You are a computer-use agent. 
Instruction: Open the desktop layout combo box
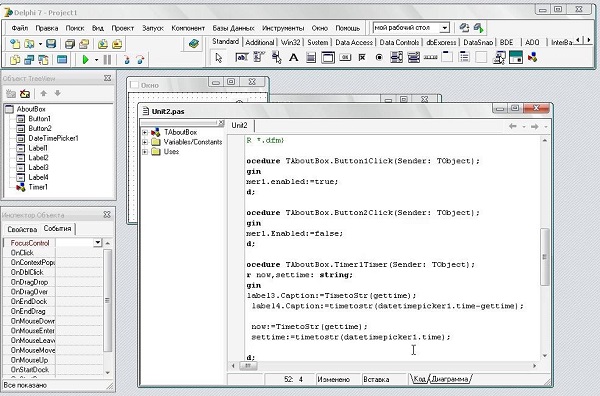[411, 28]
